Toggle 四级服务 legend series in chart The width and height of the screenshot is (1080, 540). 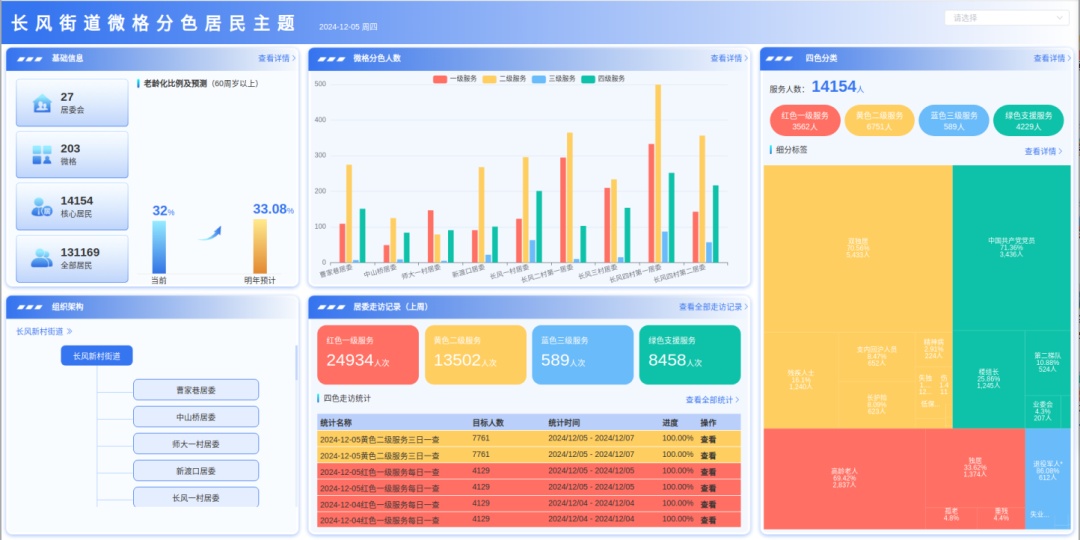(x=603, y=79)
